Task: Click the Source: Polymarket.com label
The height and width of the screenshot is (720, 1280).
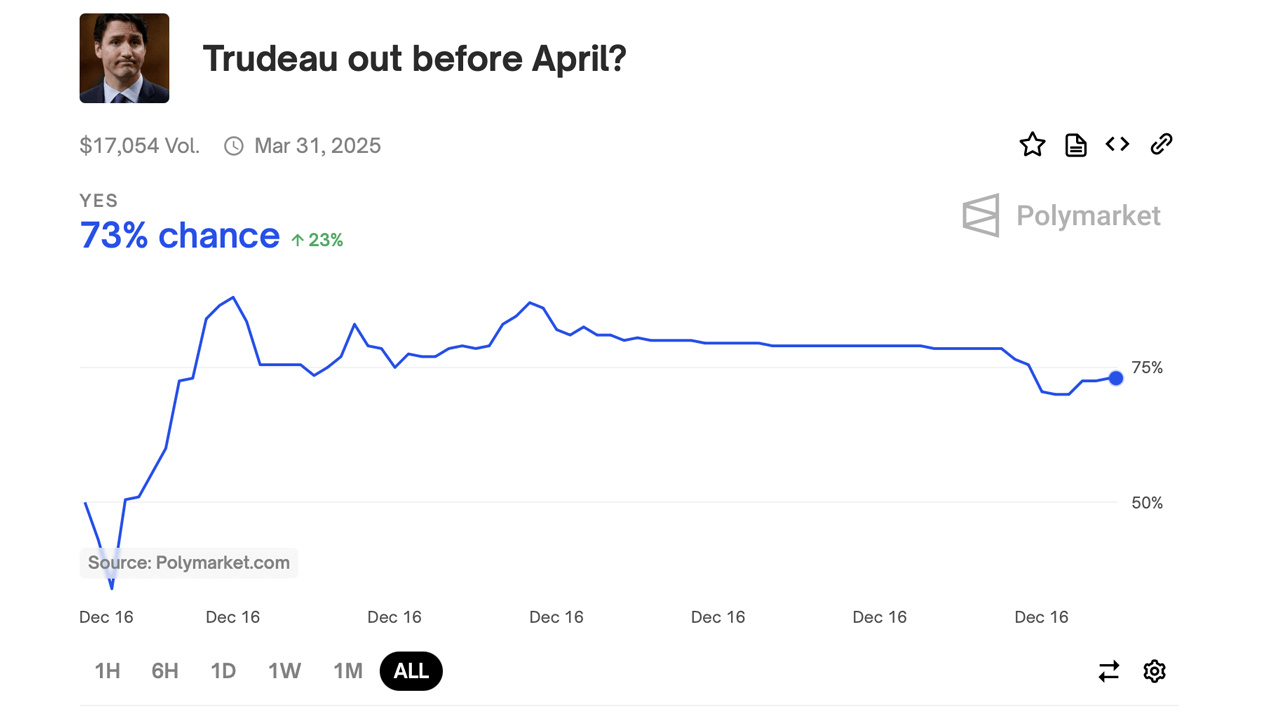Action: (189, 563)
